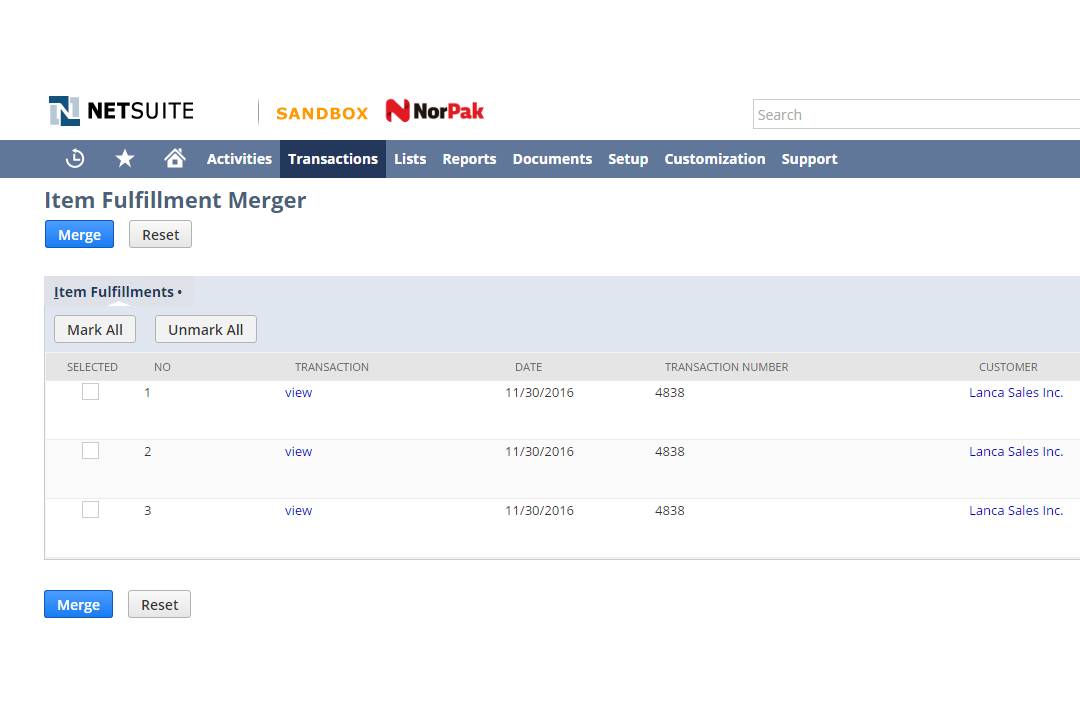Click Unmark All button
The width and height of the screenshot is (1080, 720).
click(206, 329)
